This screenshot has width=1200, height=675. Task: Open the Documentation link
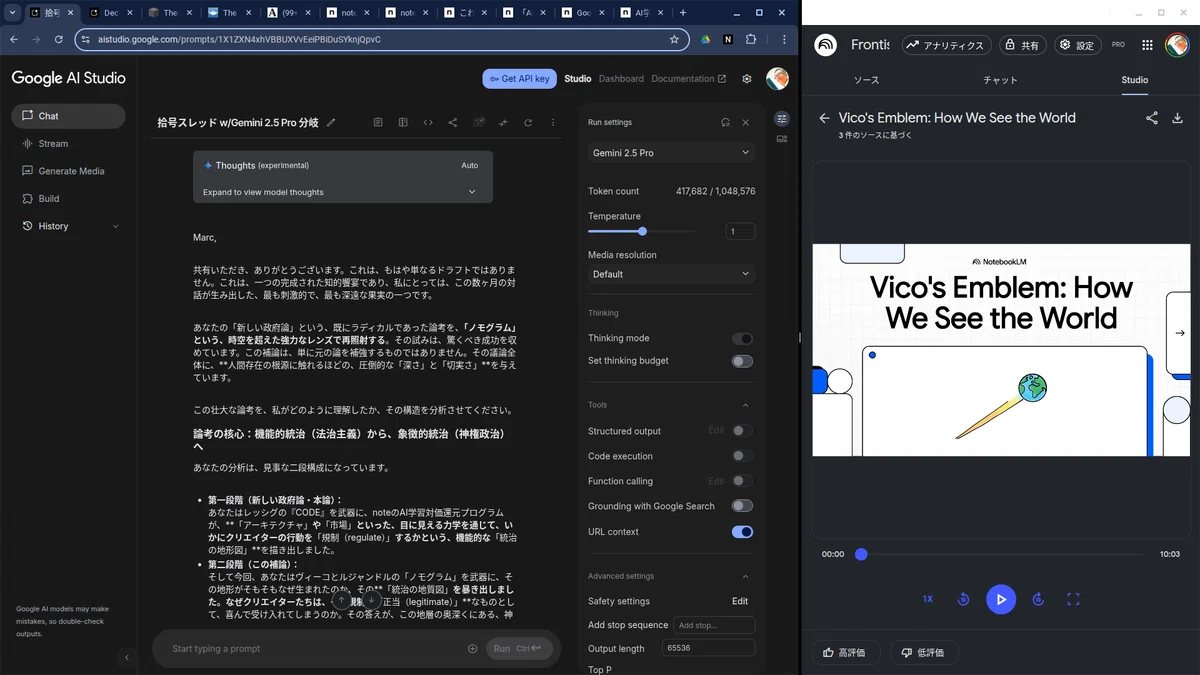tap(689, 79)
